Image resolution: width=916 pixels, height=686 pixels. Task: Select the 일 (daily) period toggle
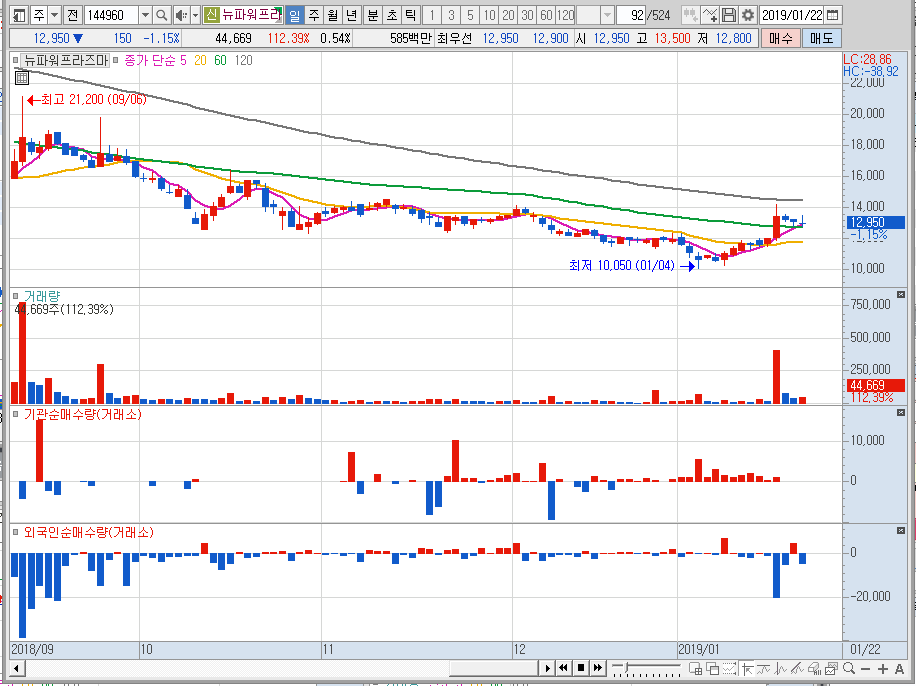click(x=293, y=15)
